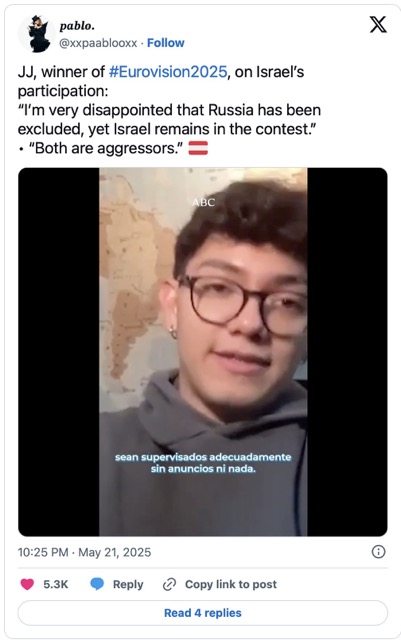Click the chain link icon
Screen dimensions: 401x640
coord(169,584)
